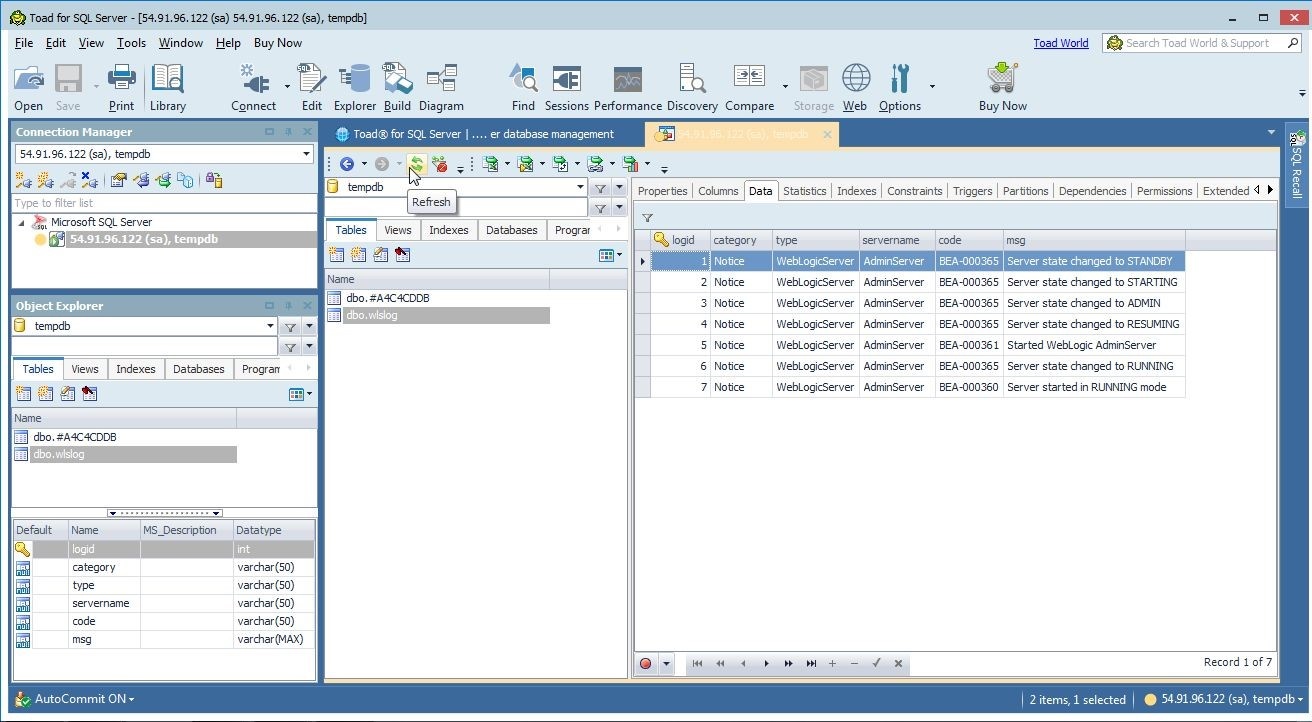Screen dimensions: 1312x722
Task: Select the 54.91.96.122 (sa), tempdb connection node
Action: point(144,239)
